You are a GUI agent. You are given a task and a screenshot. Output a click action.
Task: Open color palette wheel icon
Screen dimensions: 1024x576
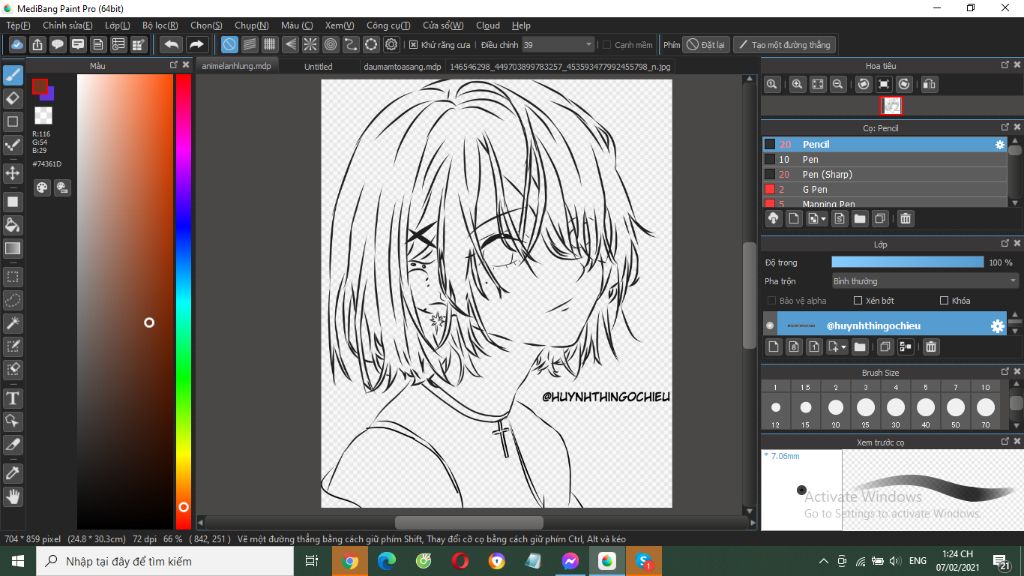[x=42, y=188]
